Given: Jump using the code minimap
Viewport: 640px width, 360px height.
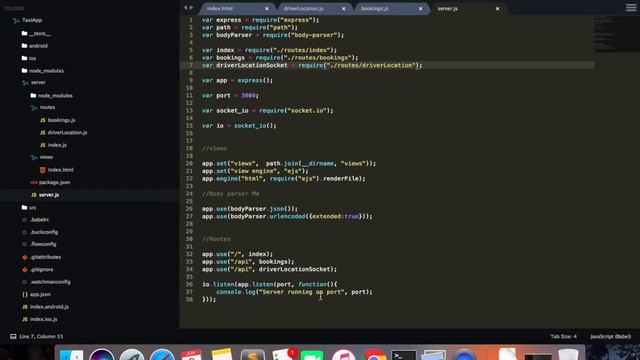Looking at the screenshot, I should point(616,33).
